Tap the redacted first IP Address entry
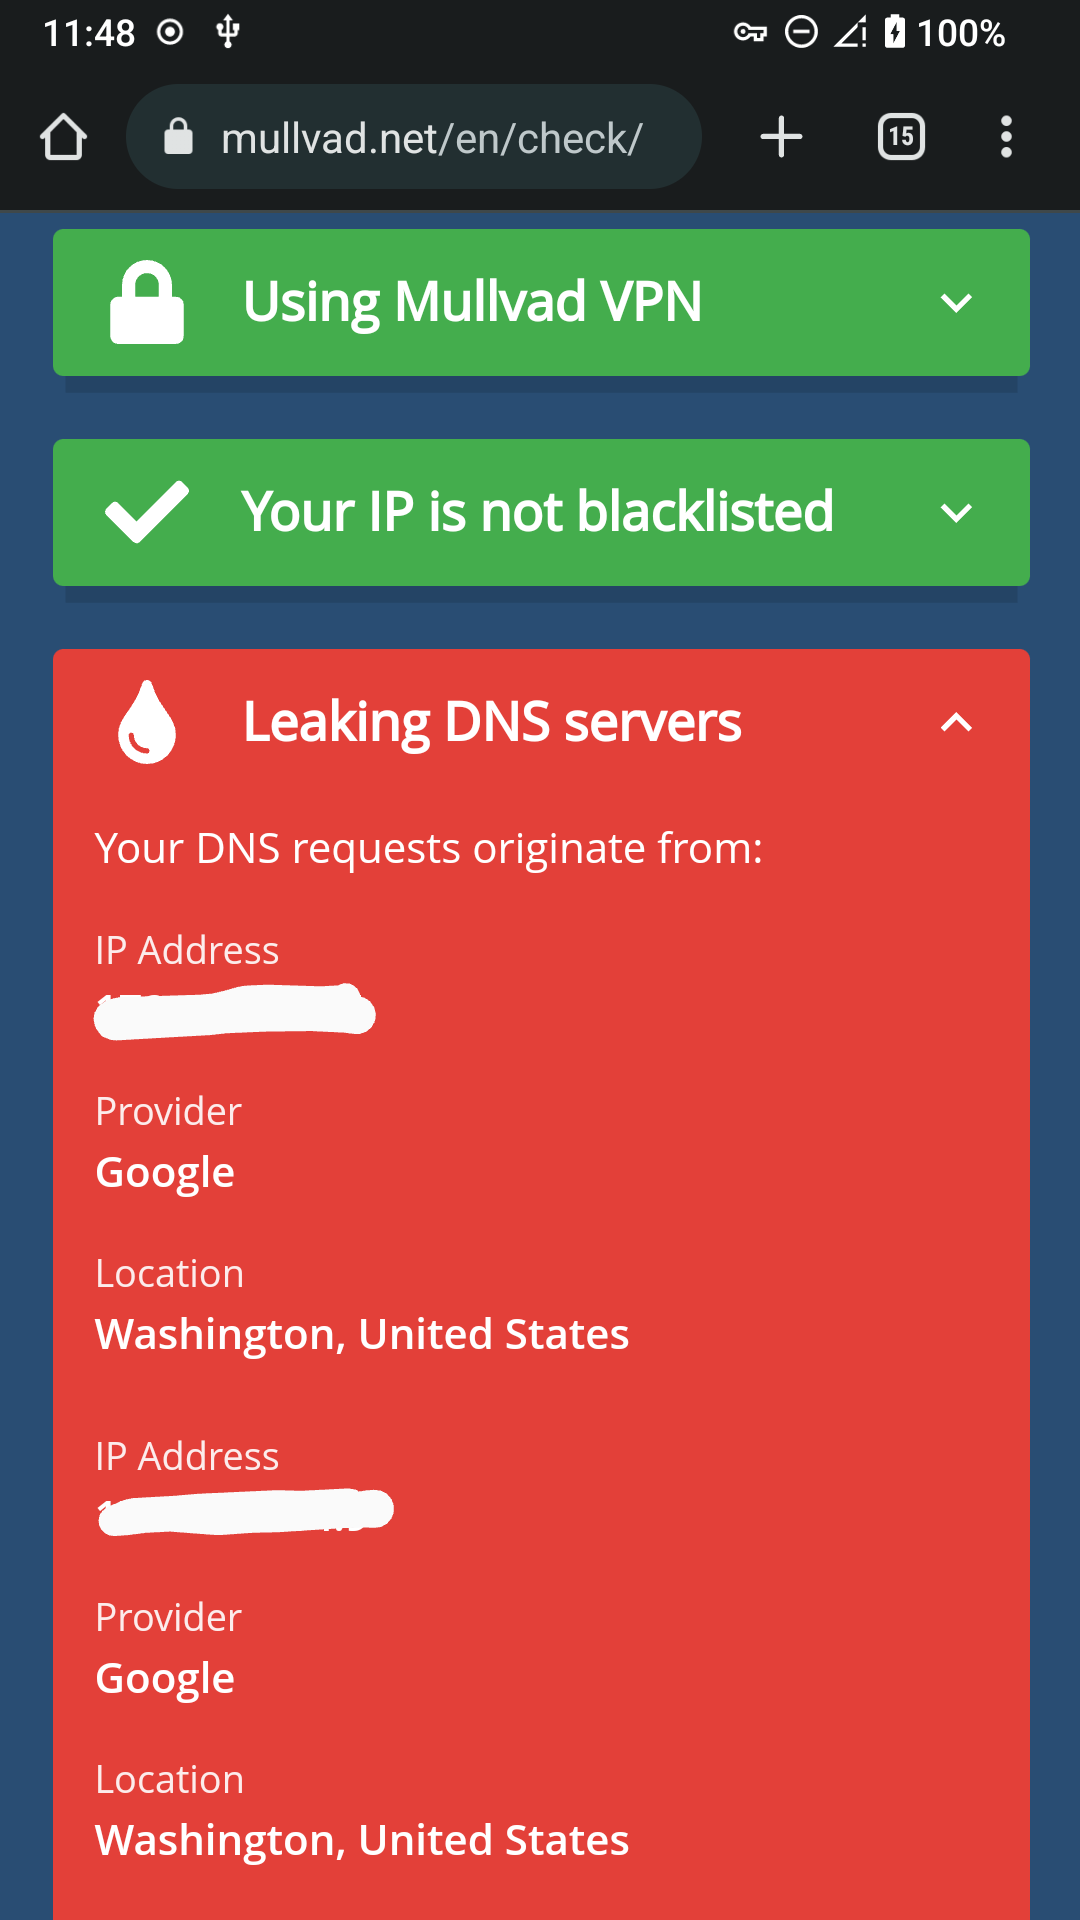Image resolution: width=1080 pixels, height=1920 pixels. pyautogui.click(x=235, y=1012)
